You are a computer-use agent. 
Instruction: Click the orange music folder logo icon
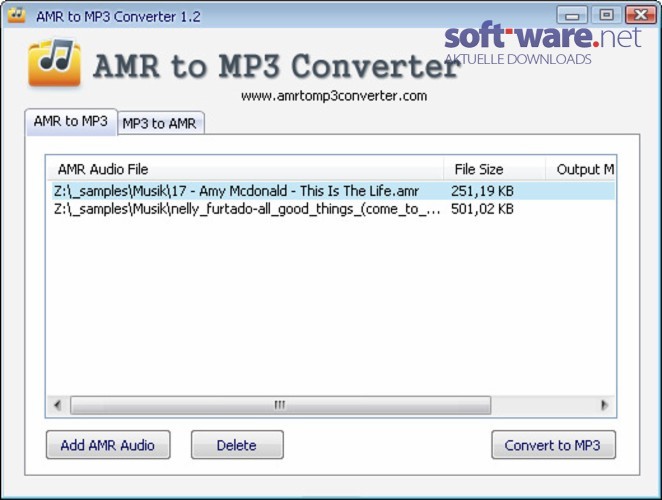54,63
